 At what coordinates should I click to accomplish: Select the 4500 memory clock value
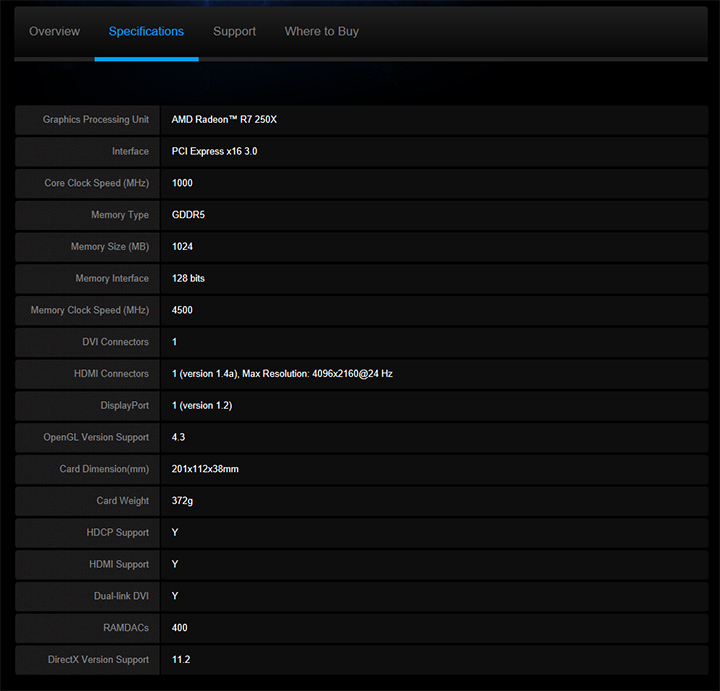182,310
